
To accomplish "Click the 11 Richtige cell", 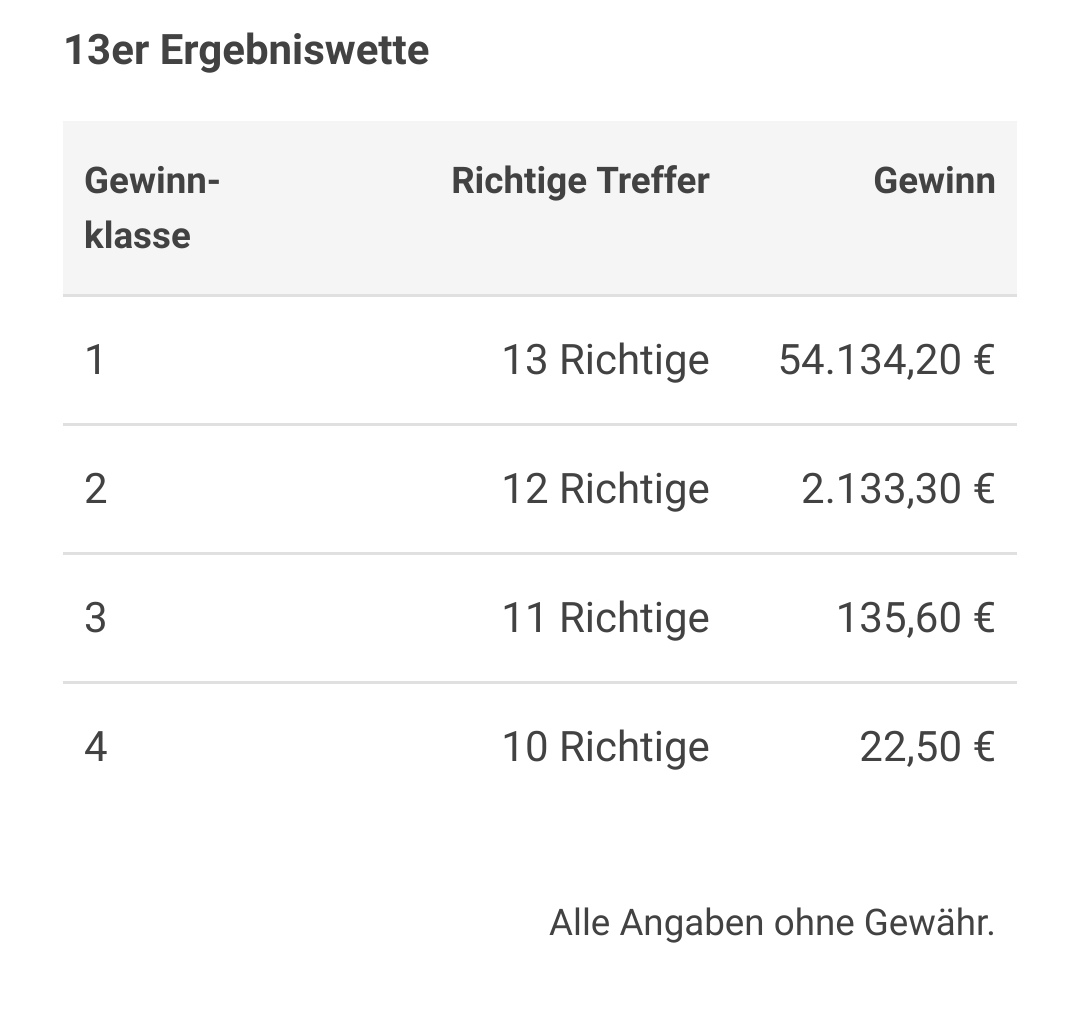I will coord(605,618).
